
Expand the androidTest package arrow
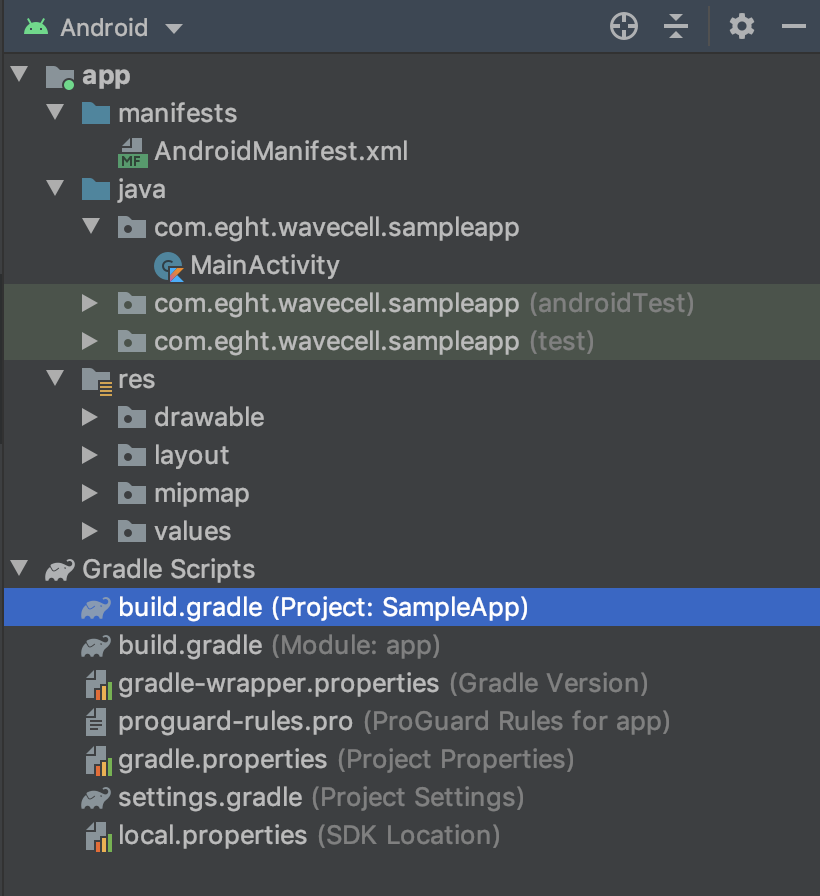[91, 303]
